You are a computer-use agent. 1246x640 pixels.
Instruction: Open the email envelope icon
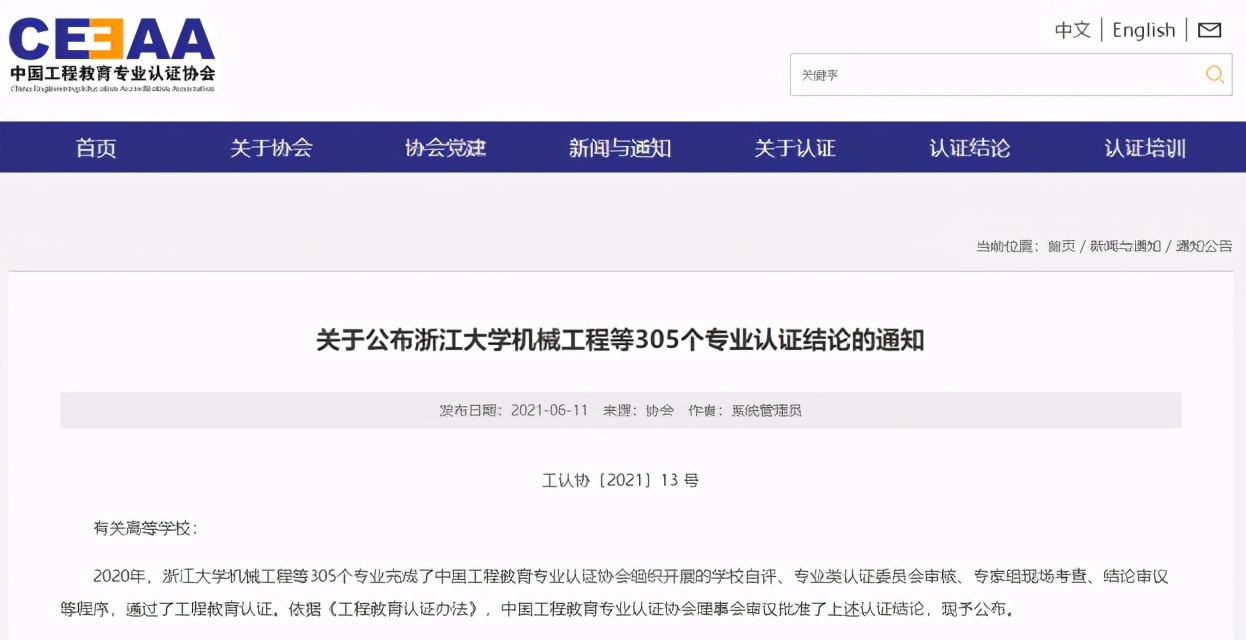[x=1209, y=29]
